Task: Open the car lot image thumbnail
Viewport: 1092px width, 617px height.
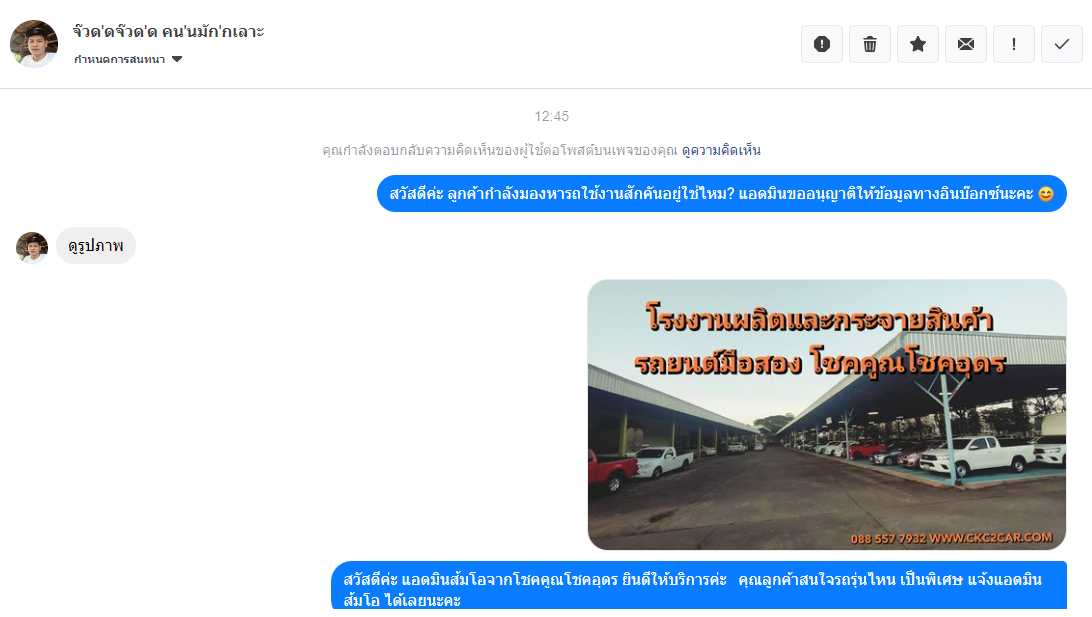Action: coord(827,414)
